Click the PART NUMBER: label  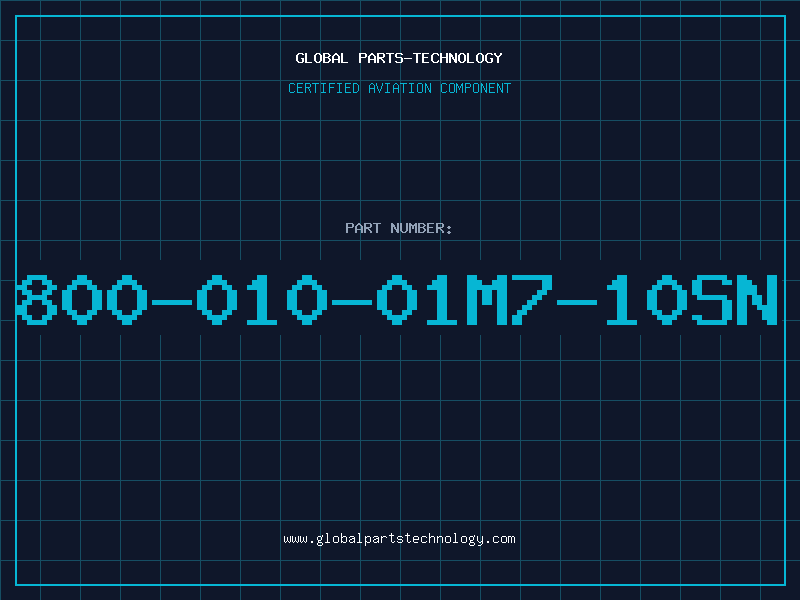coord(399,228)
